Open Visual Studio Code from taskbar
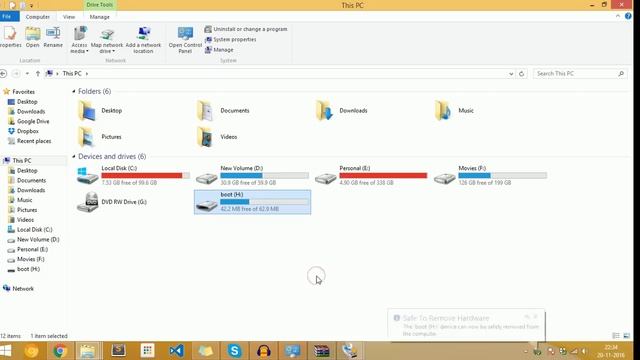 point(176,351)
